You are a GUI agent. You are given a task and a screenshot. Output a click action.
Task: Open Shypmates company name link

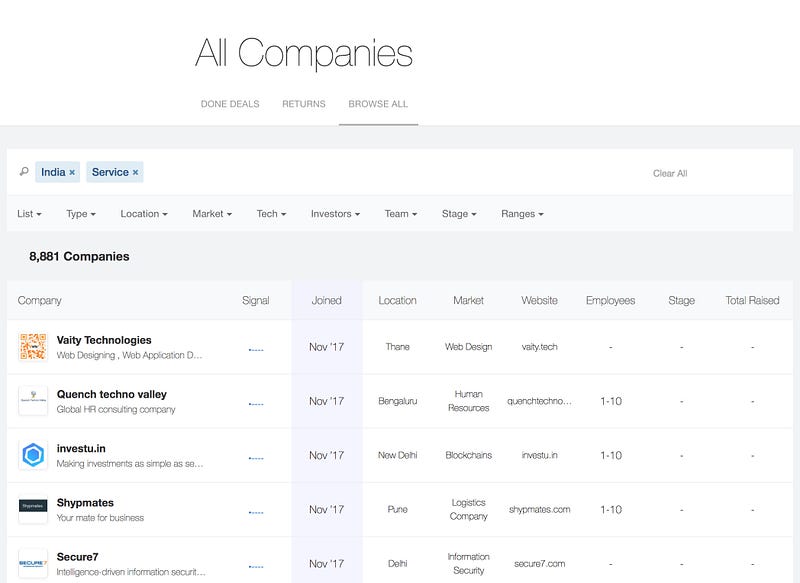coord(85,502)
